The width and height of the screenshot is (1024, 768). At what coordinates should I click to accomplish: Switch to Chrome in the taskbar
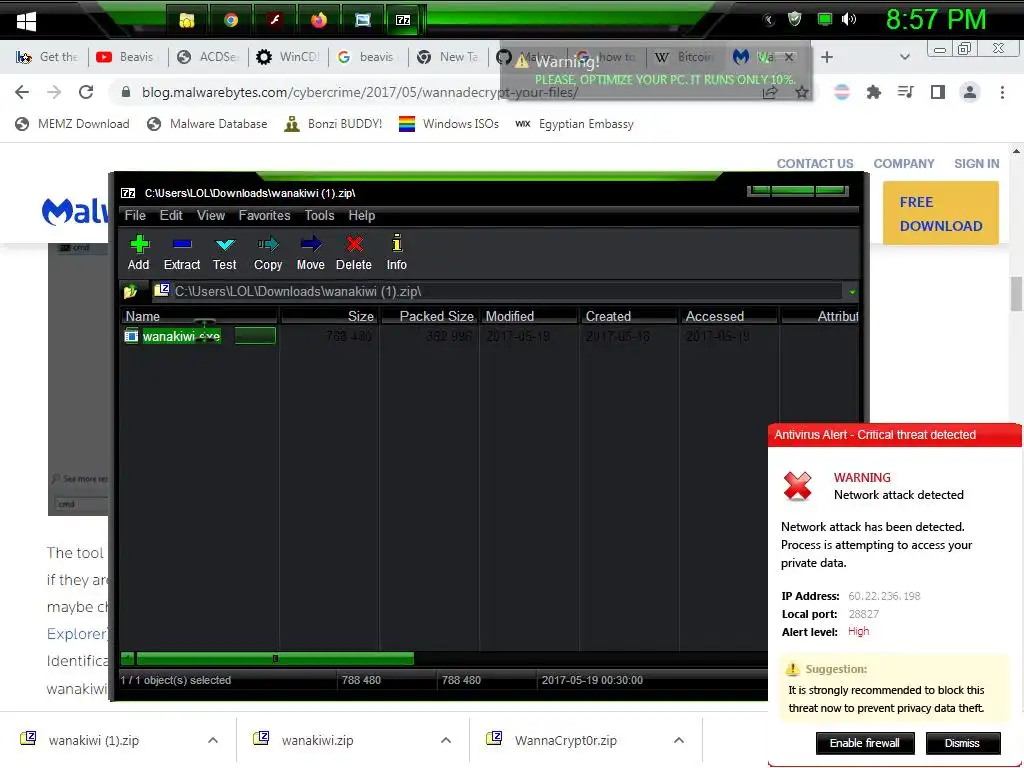[231, 20]
